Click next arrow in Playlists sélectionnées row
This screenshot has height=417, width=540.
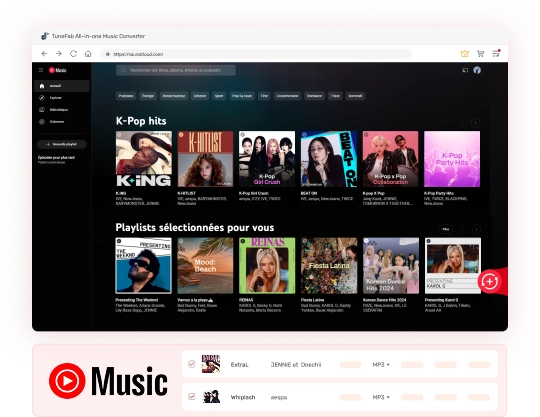476,229
